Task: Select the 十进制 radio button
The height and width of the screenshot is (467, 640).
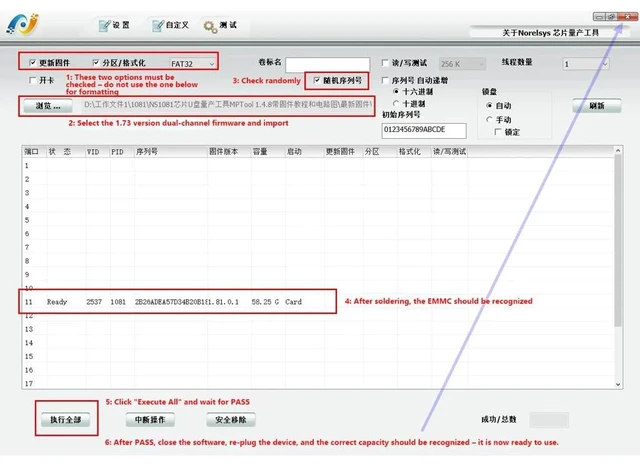Action: [396, 103]
